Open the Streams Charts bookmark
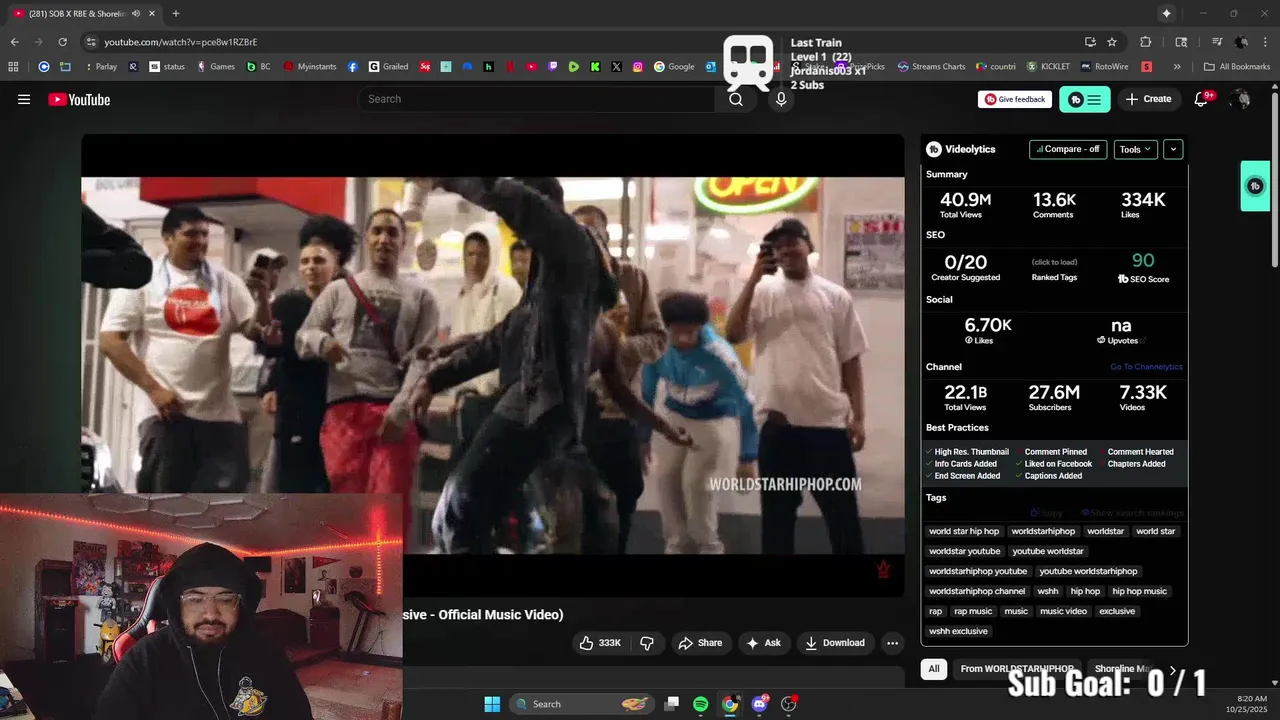1280x720 pixels. point(931,67)
